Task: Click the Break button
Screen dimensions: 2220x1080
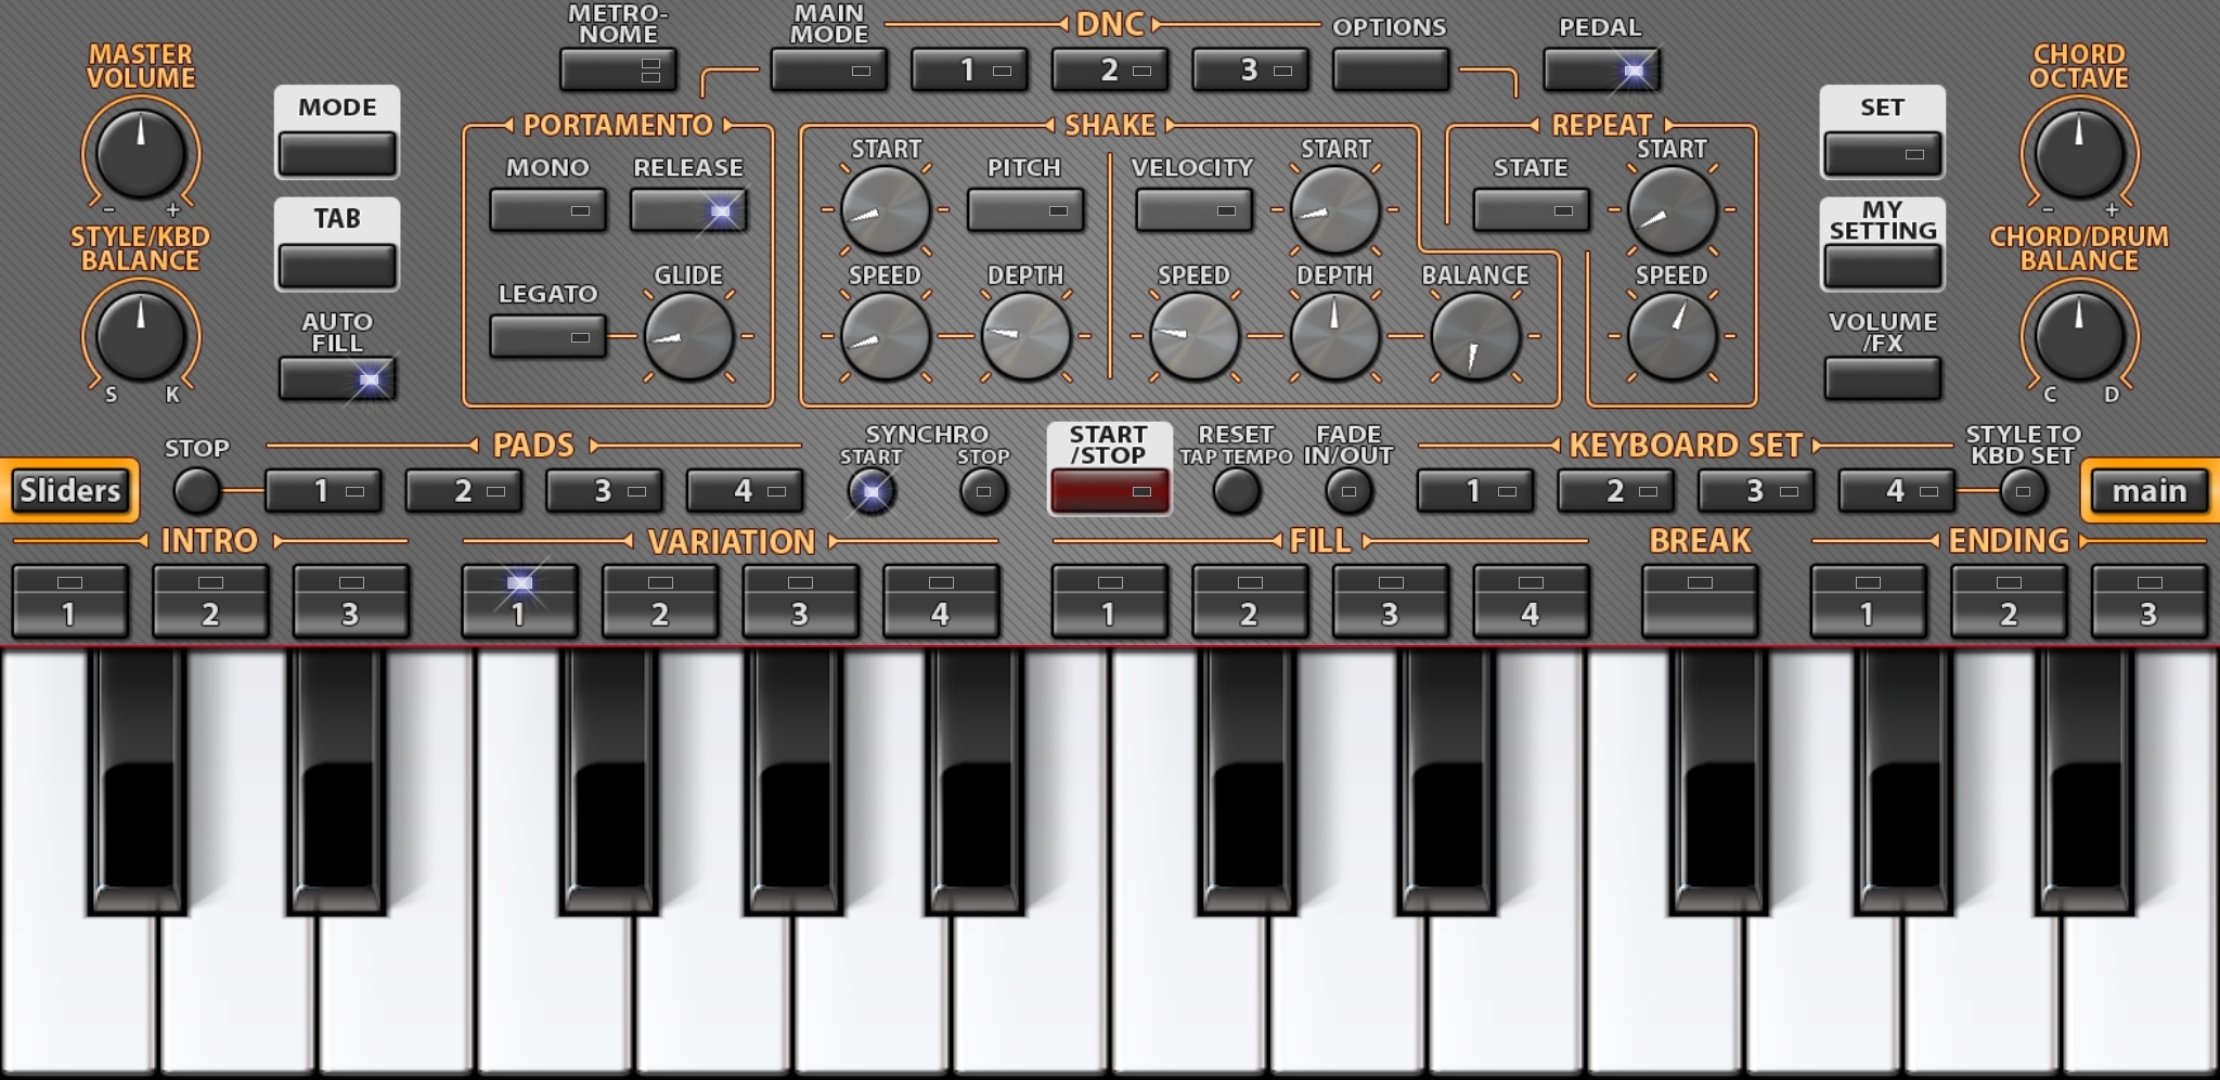Action: coord(1699,600)
